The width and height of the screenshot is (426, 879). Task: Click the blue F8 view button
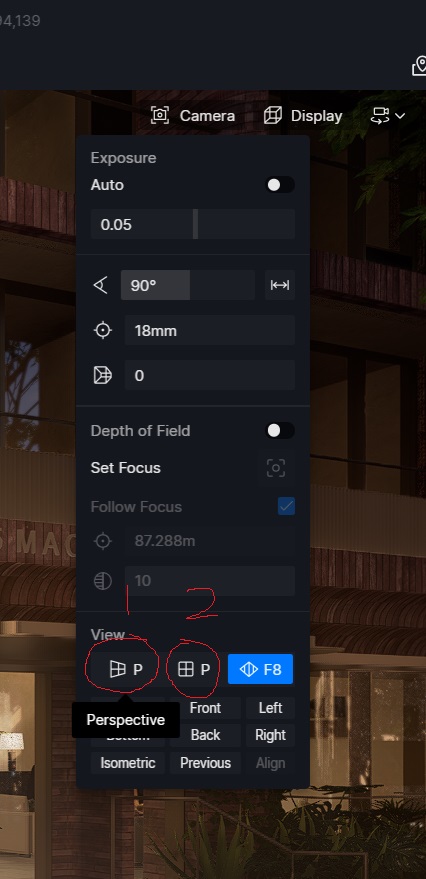click(261, 669)
